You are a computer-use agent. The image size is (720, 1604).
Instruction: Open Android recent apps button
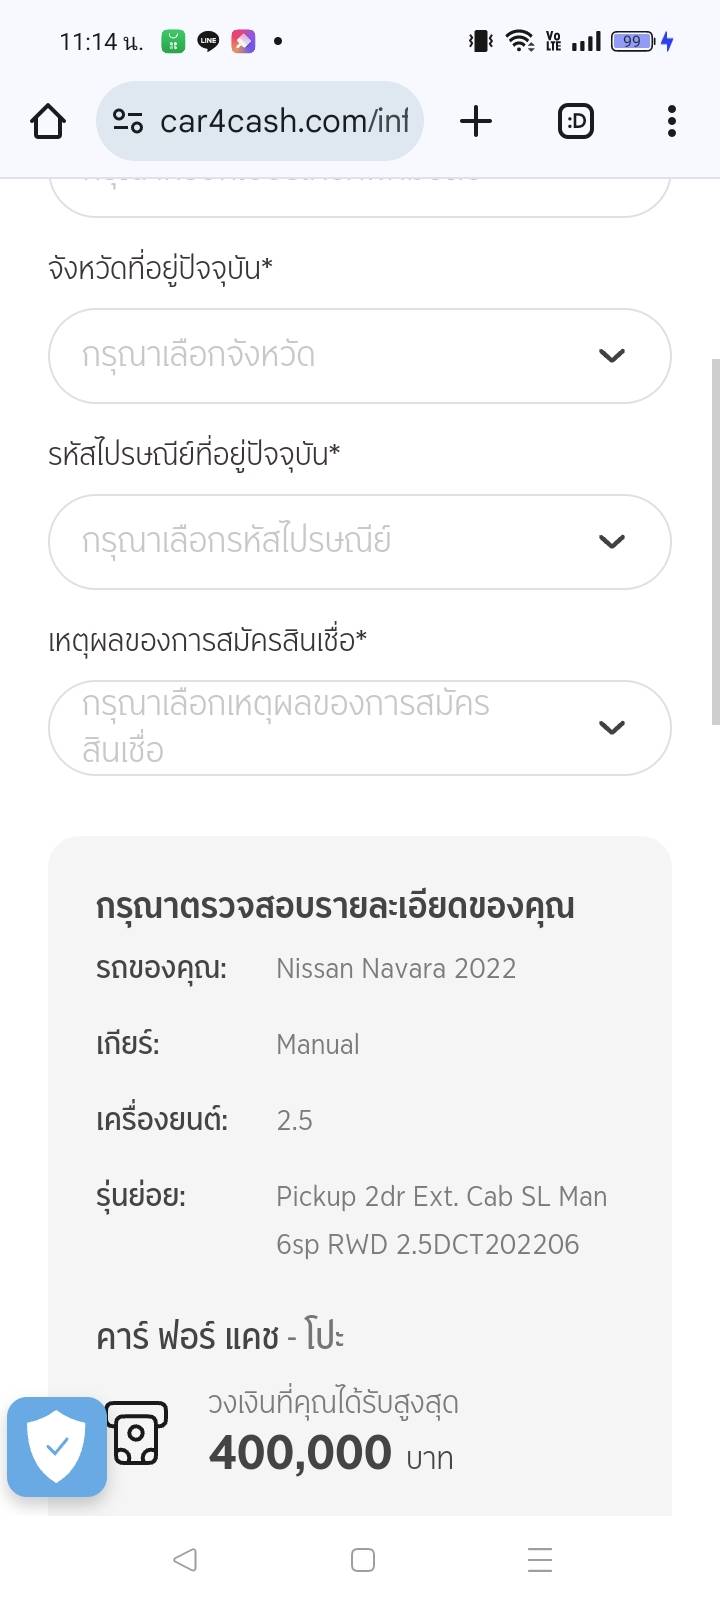coord(539,1560)
